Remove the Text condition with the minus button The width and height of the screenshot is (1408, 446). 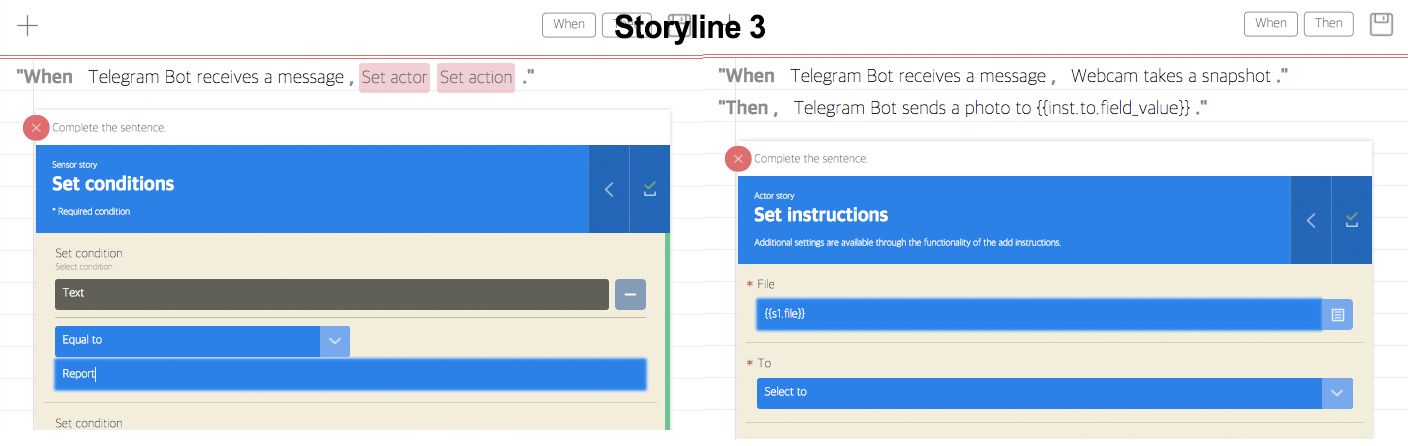pos(630,294)
